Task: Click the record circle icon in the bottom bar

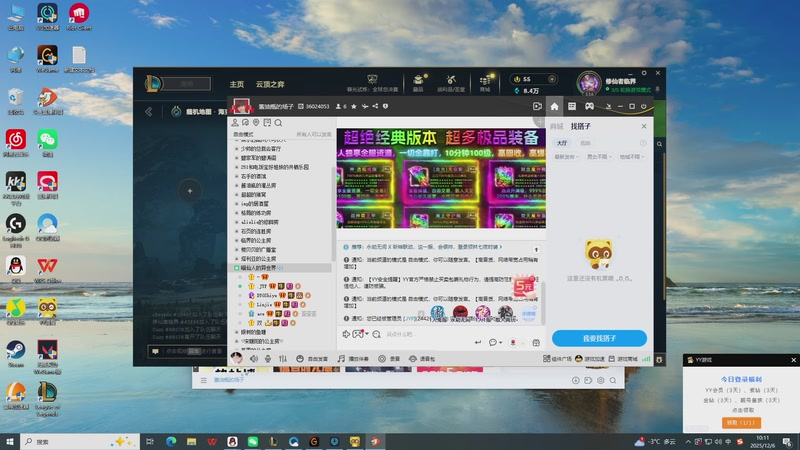Action: [382, 359]
